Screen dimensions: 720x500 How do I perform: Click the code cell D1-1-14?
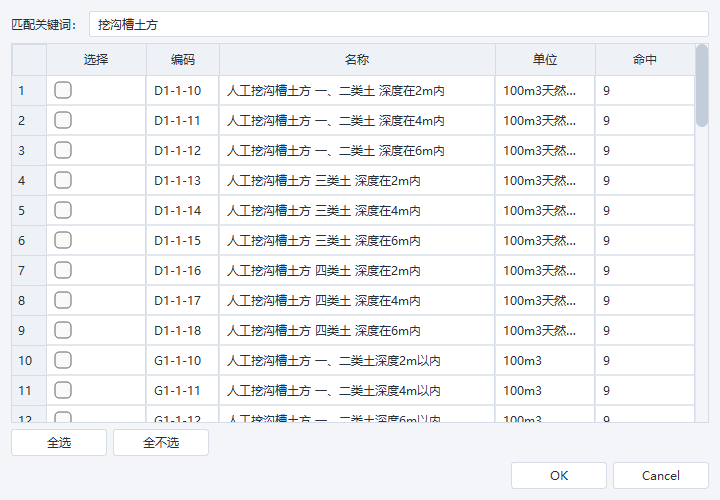[183, 210]
